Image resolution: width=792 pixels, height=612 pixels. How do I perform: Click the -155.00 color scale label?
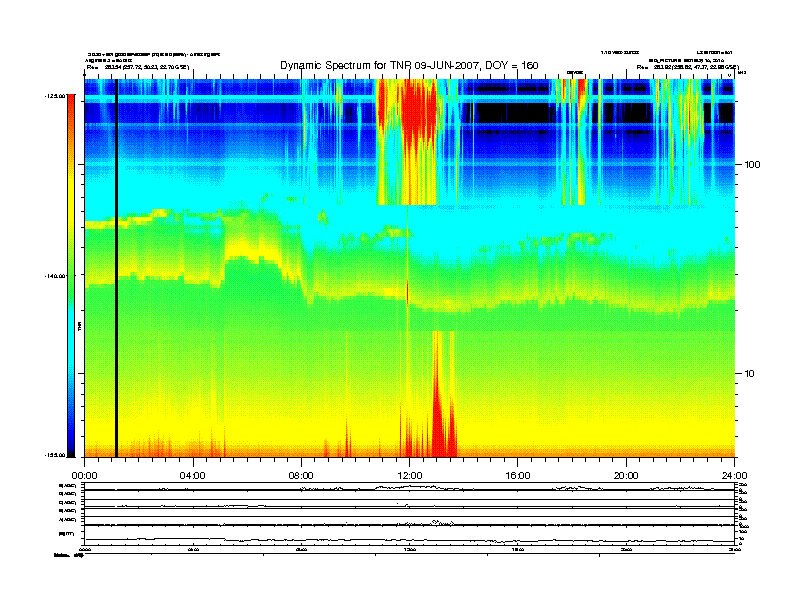coord(56,455)
